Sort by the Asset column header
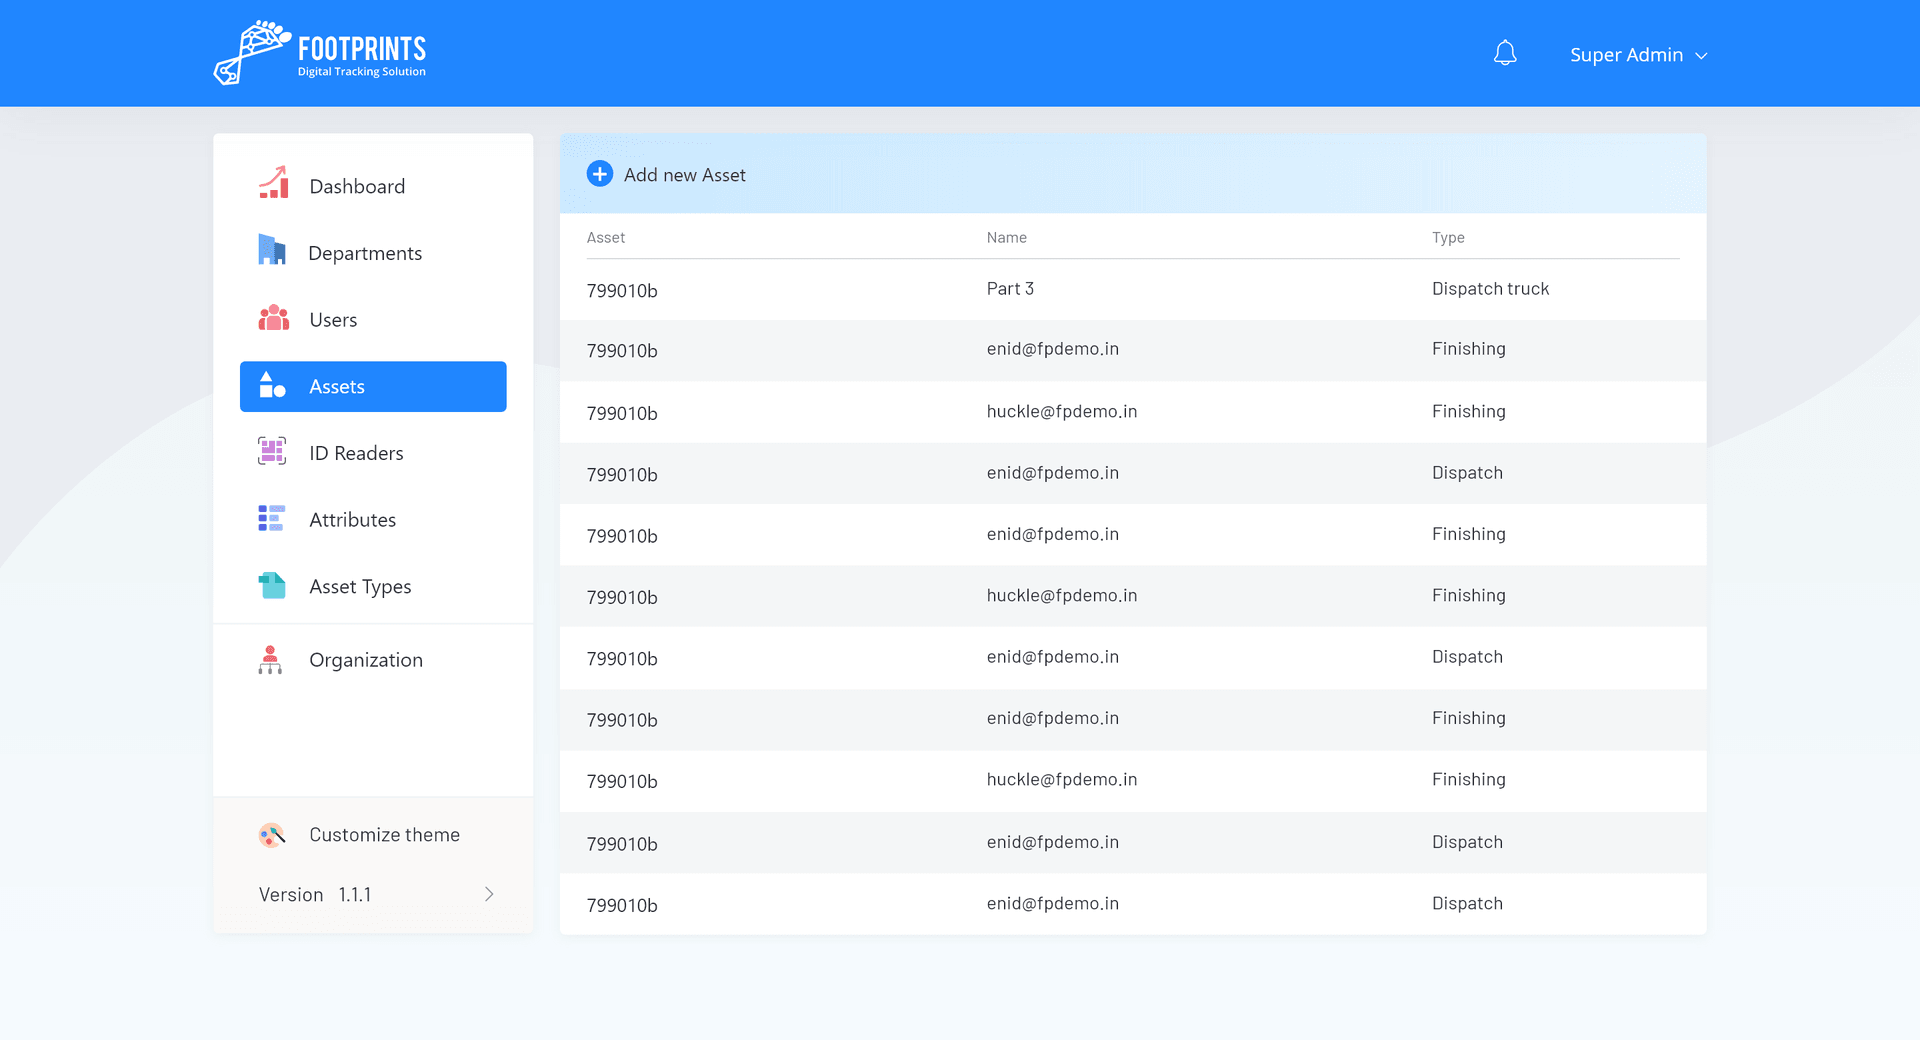Screen dimensions: 1920x1040 click(606, 238)
